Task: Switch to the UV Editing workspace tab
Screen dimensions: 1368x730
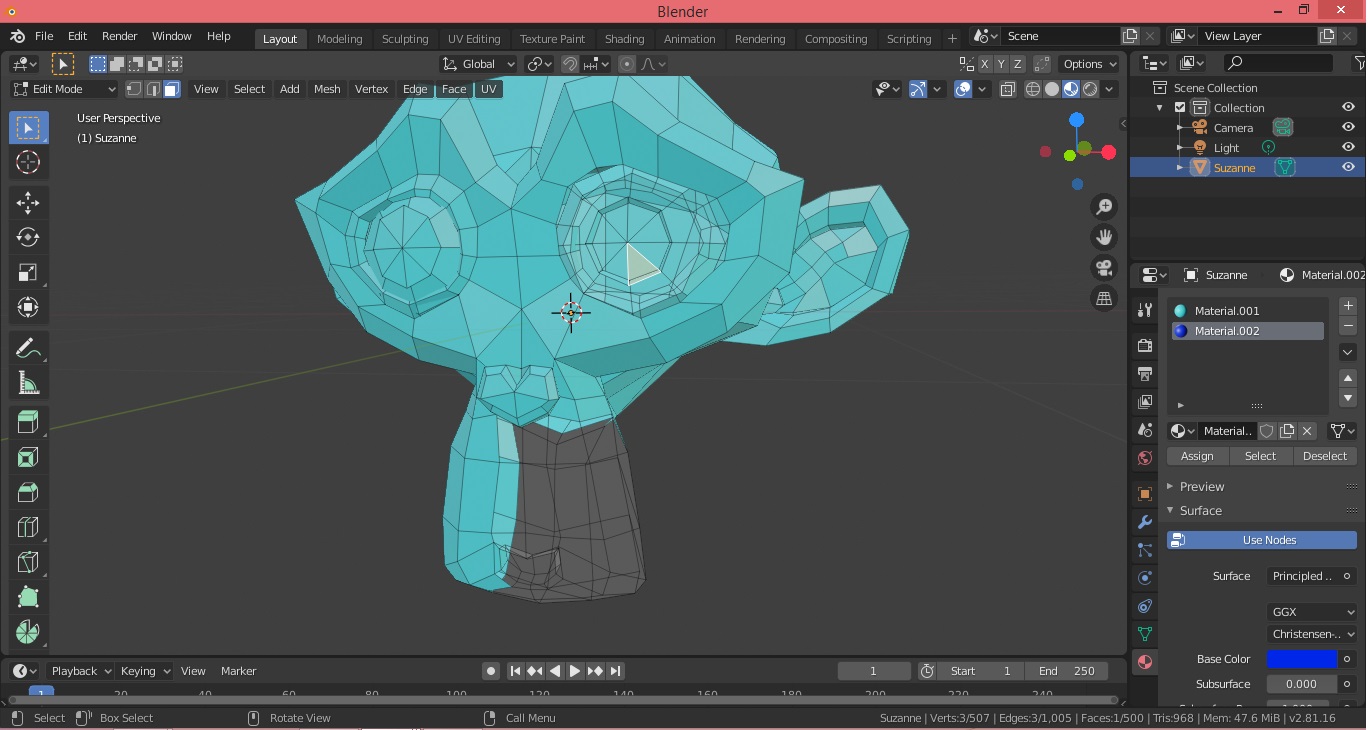Action: click(x=474, y=39)
